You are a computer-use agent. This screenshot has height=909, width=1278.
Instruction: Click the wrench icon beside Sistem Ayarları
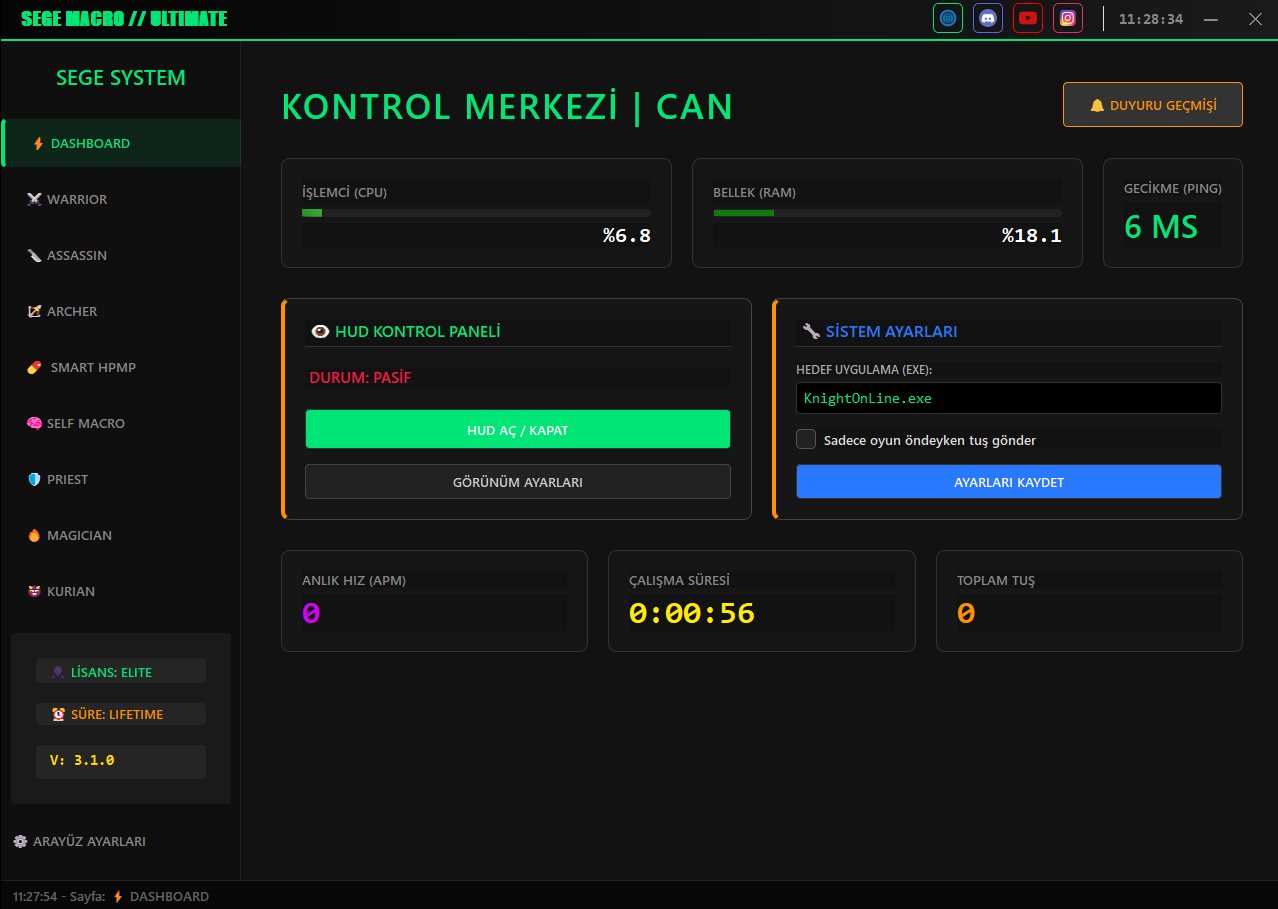coord(811,332)
